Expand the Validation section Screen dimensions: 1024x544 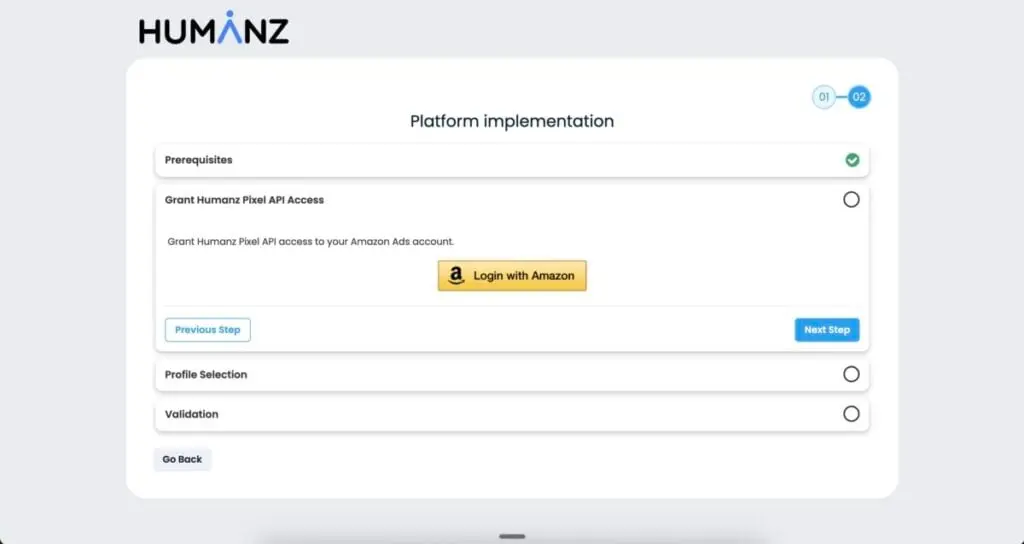click(x=512, y=414)
